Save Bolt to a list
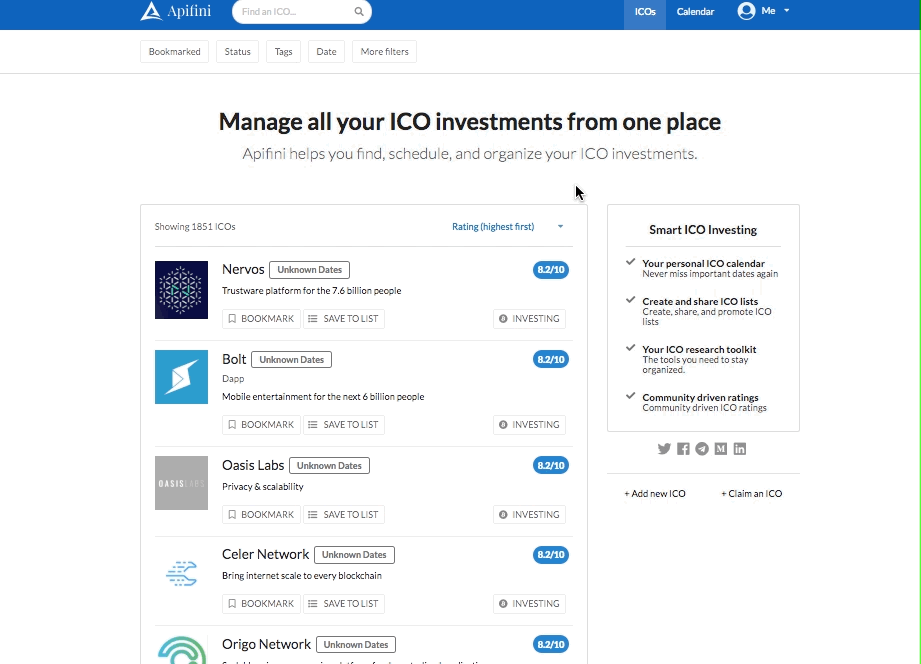Screen dimensions: 921x664 click(344, 424)
